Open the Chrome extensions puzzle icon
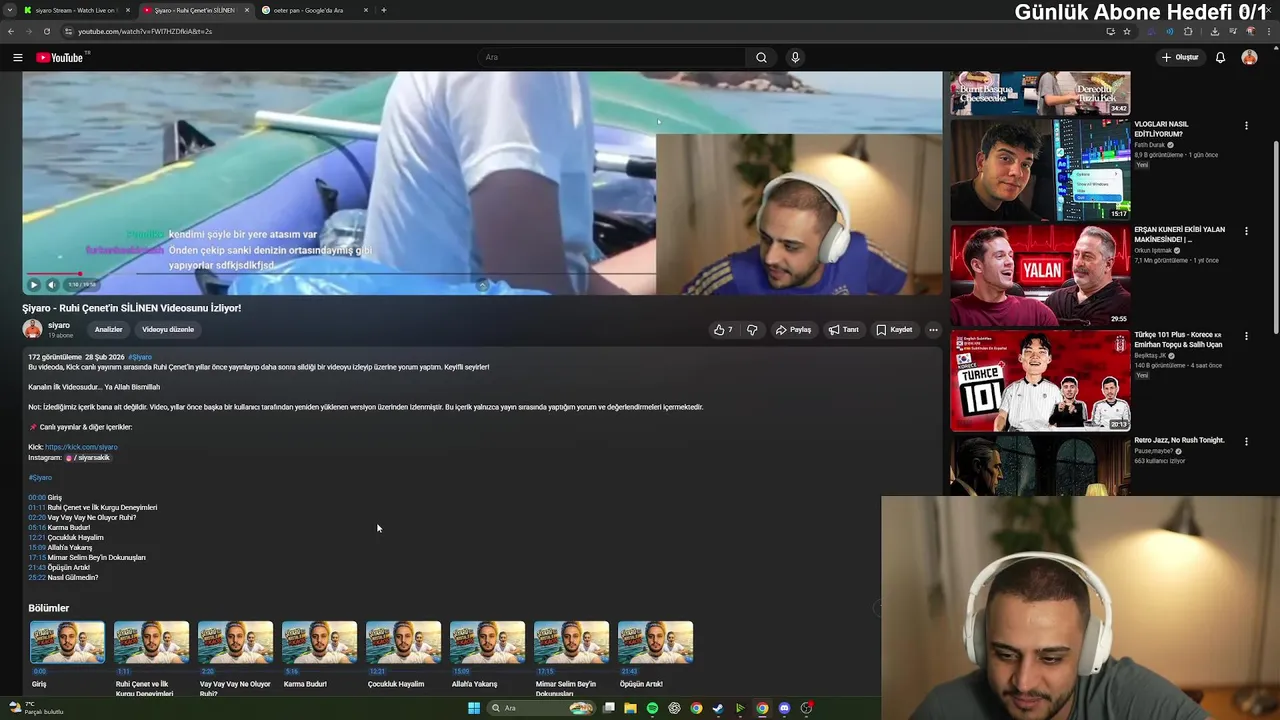 pos(1187,31)
